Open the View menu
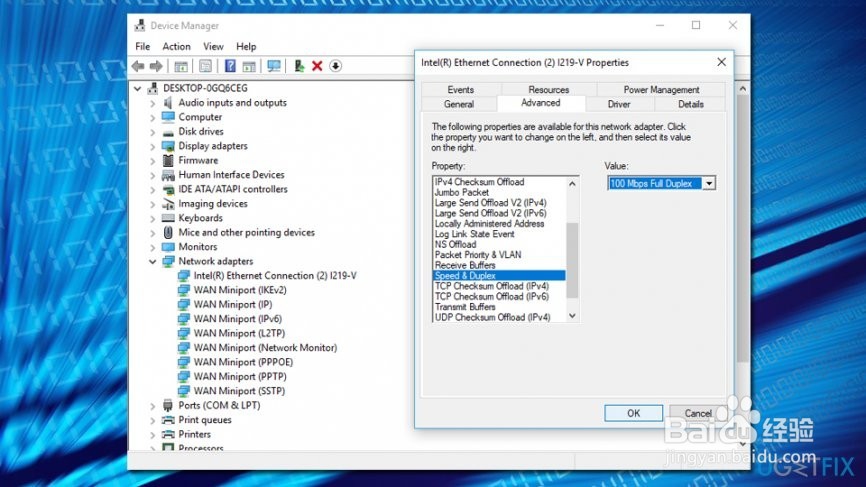This screenshot has height=487, width=866. click(213, 46)
